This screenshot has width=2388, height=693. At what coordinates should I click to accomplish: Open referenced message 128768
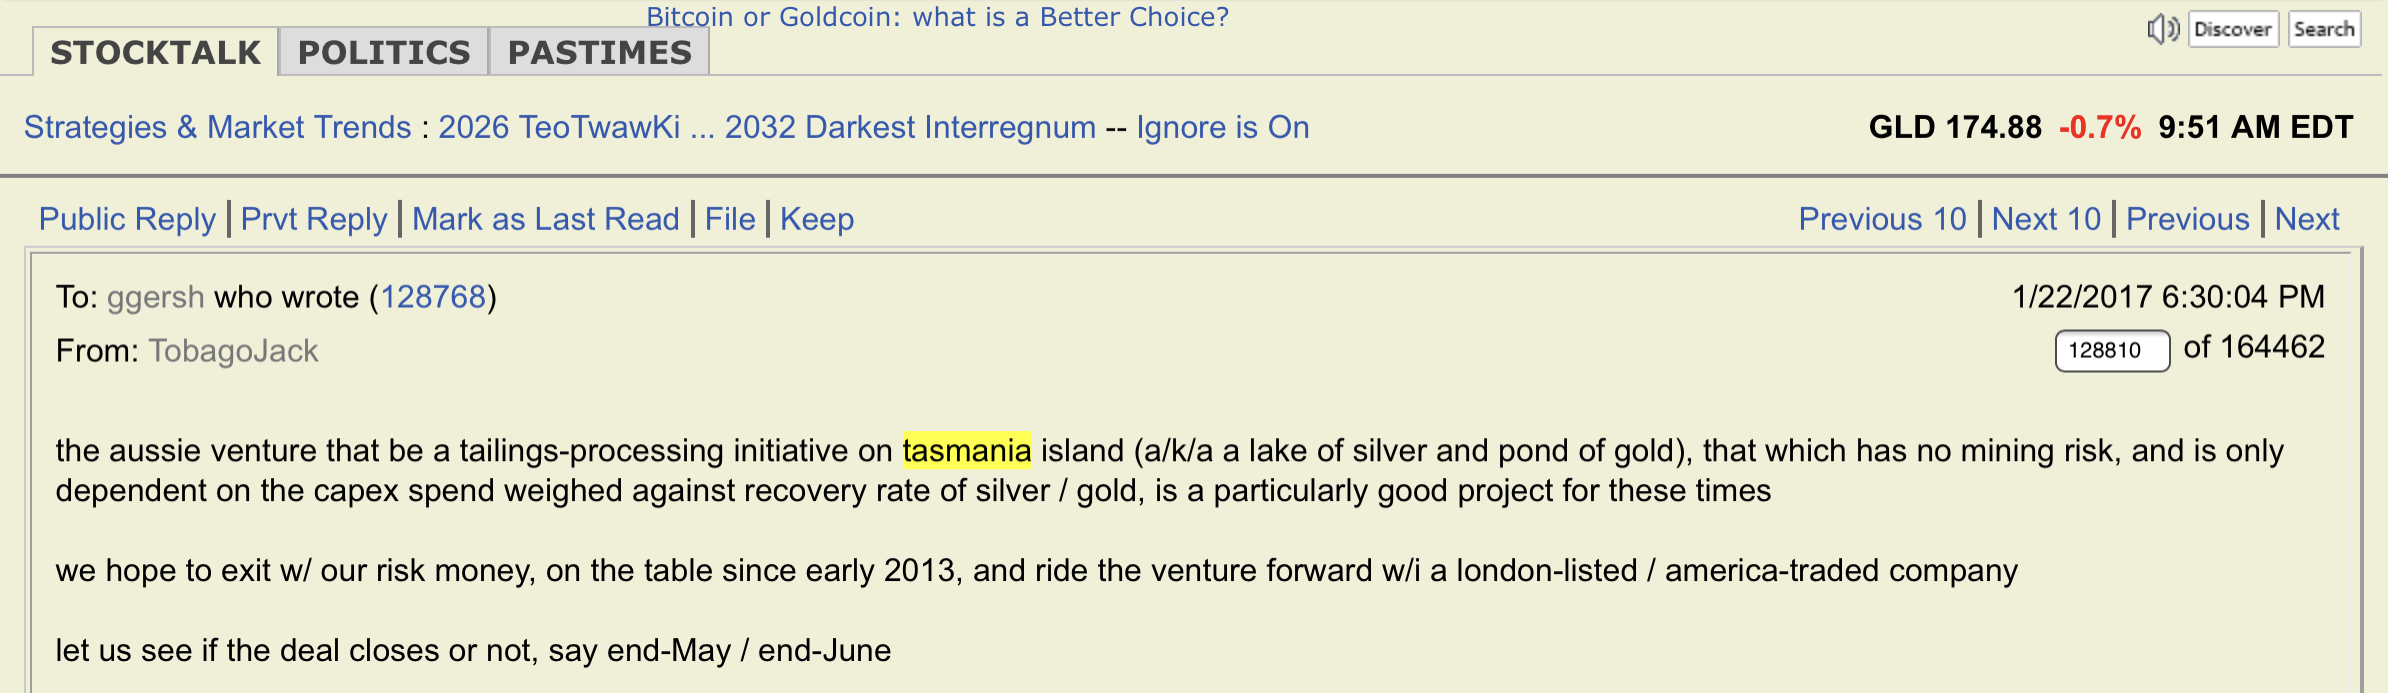click(433, 297)
